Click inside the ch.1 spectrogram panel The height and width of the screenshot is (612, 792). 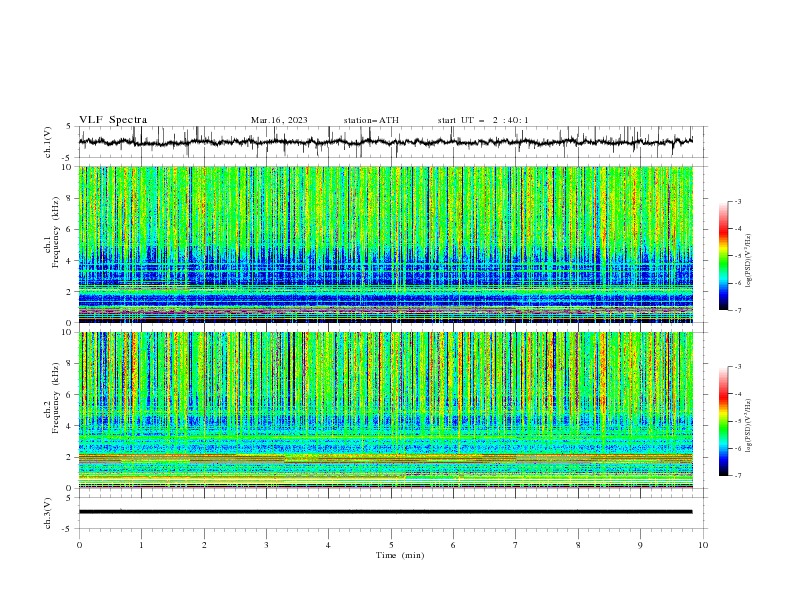pos(385,244)
